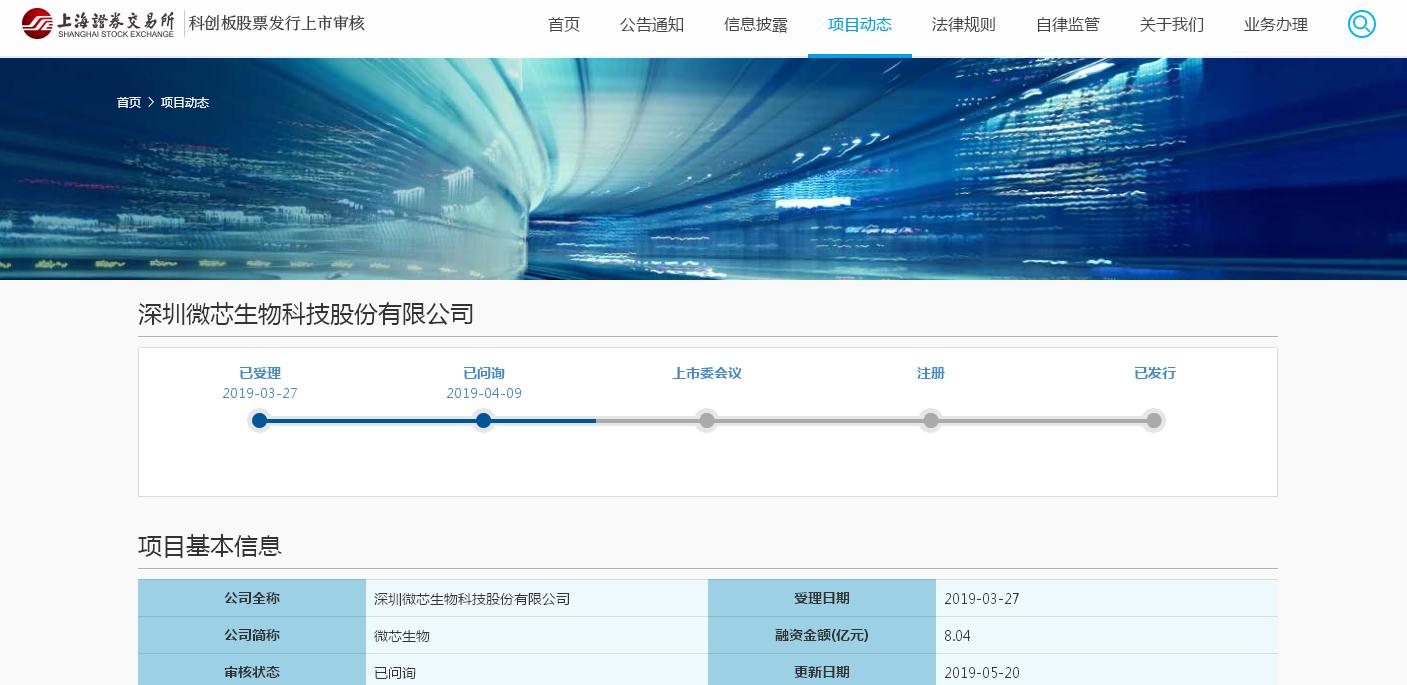Navigate to 自律监管 section

pos(1068,25)
